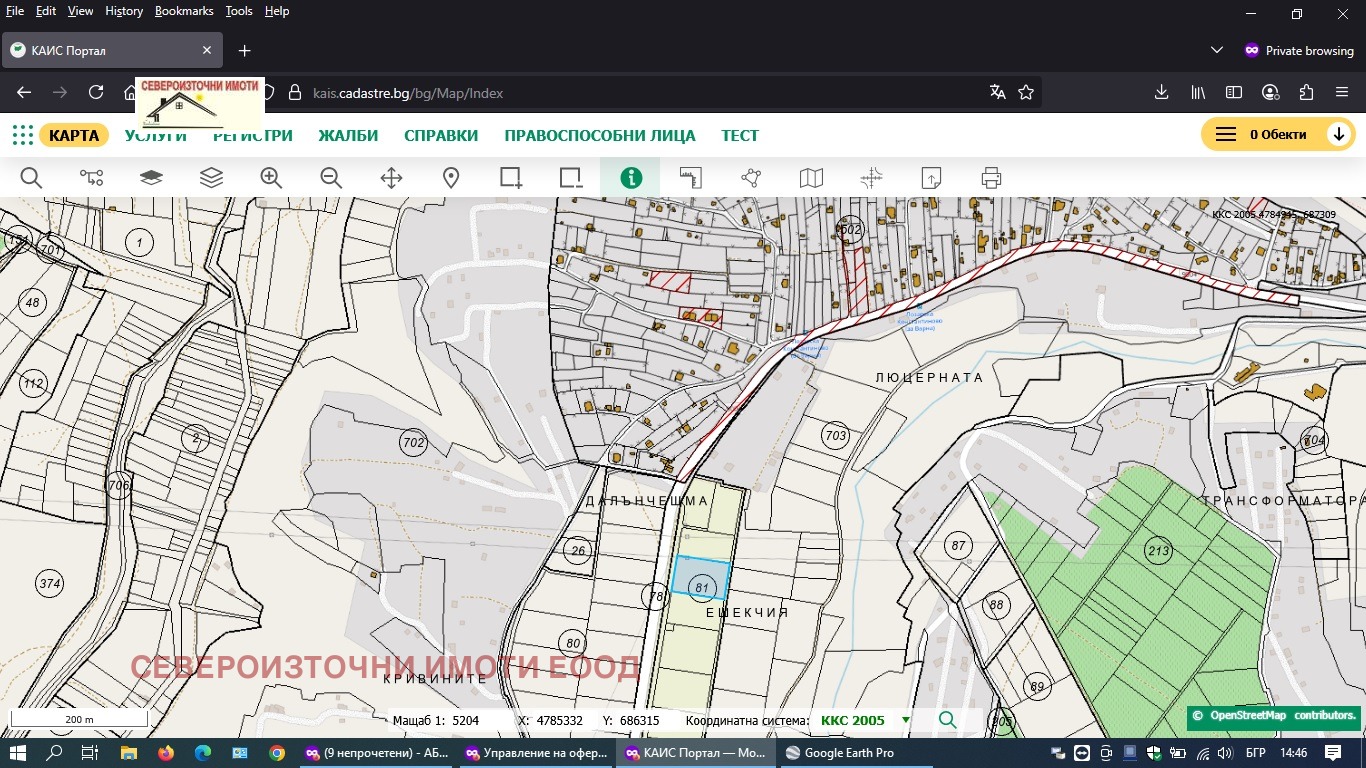This screenshot has height=768, width=1366.
Task: Open the green apps grid menu
Action: (22, 135)
